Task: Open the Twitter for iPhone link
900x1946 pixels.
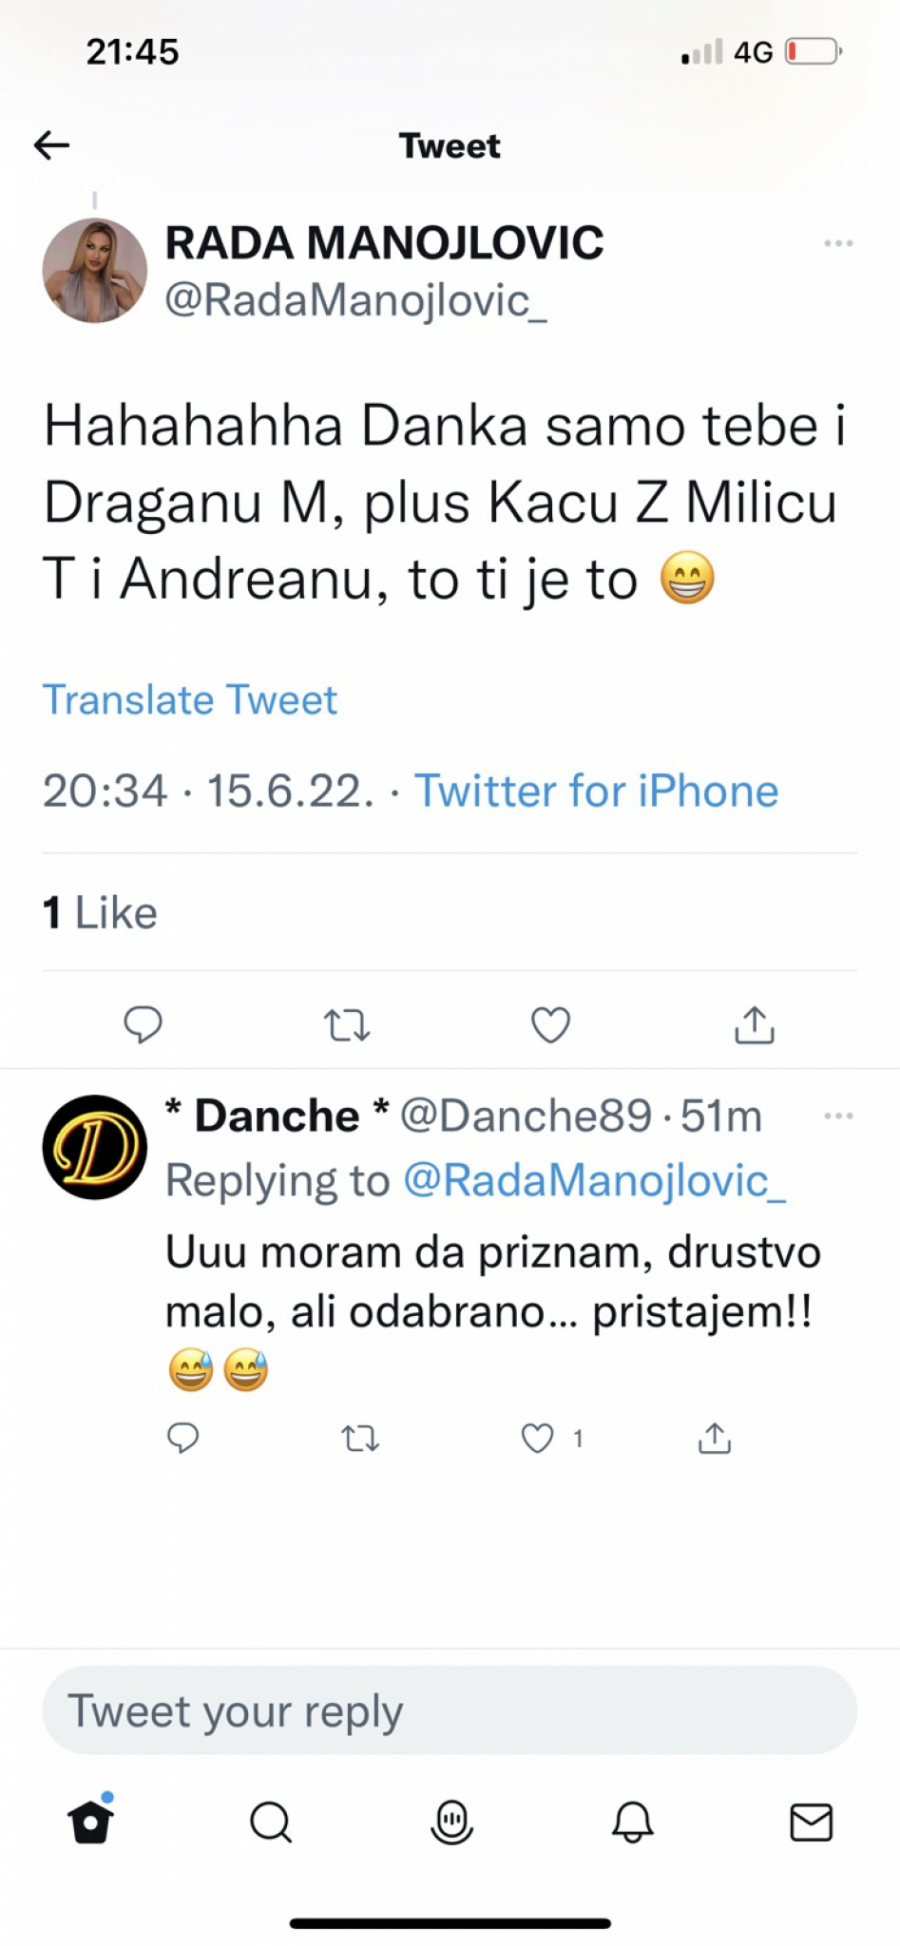Action: 596,791
